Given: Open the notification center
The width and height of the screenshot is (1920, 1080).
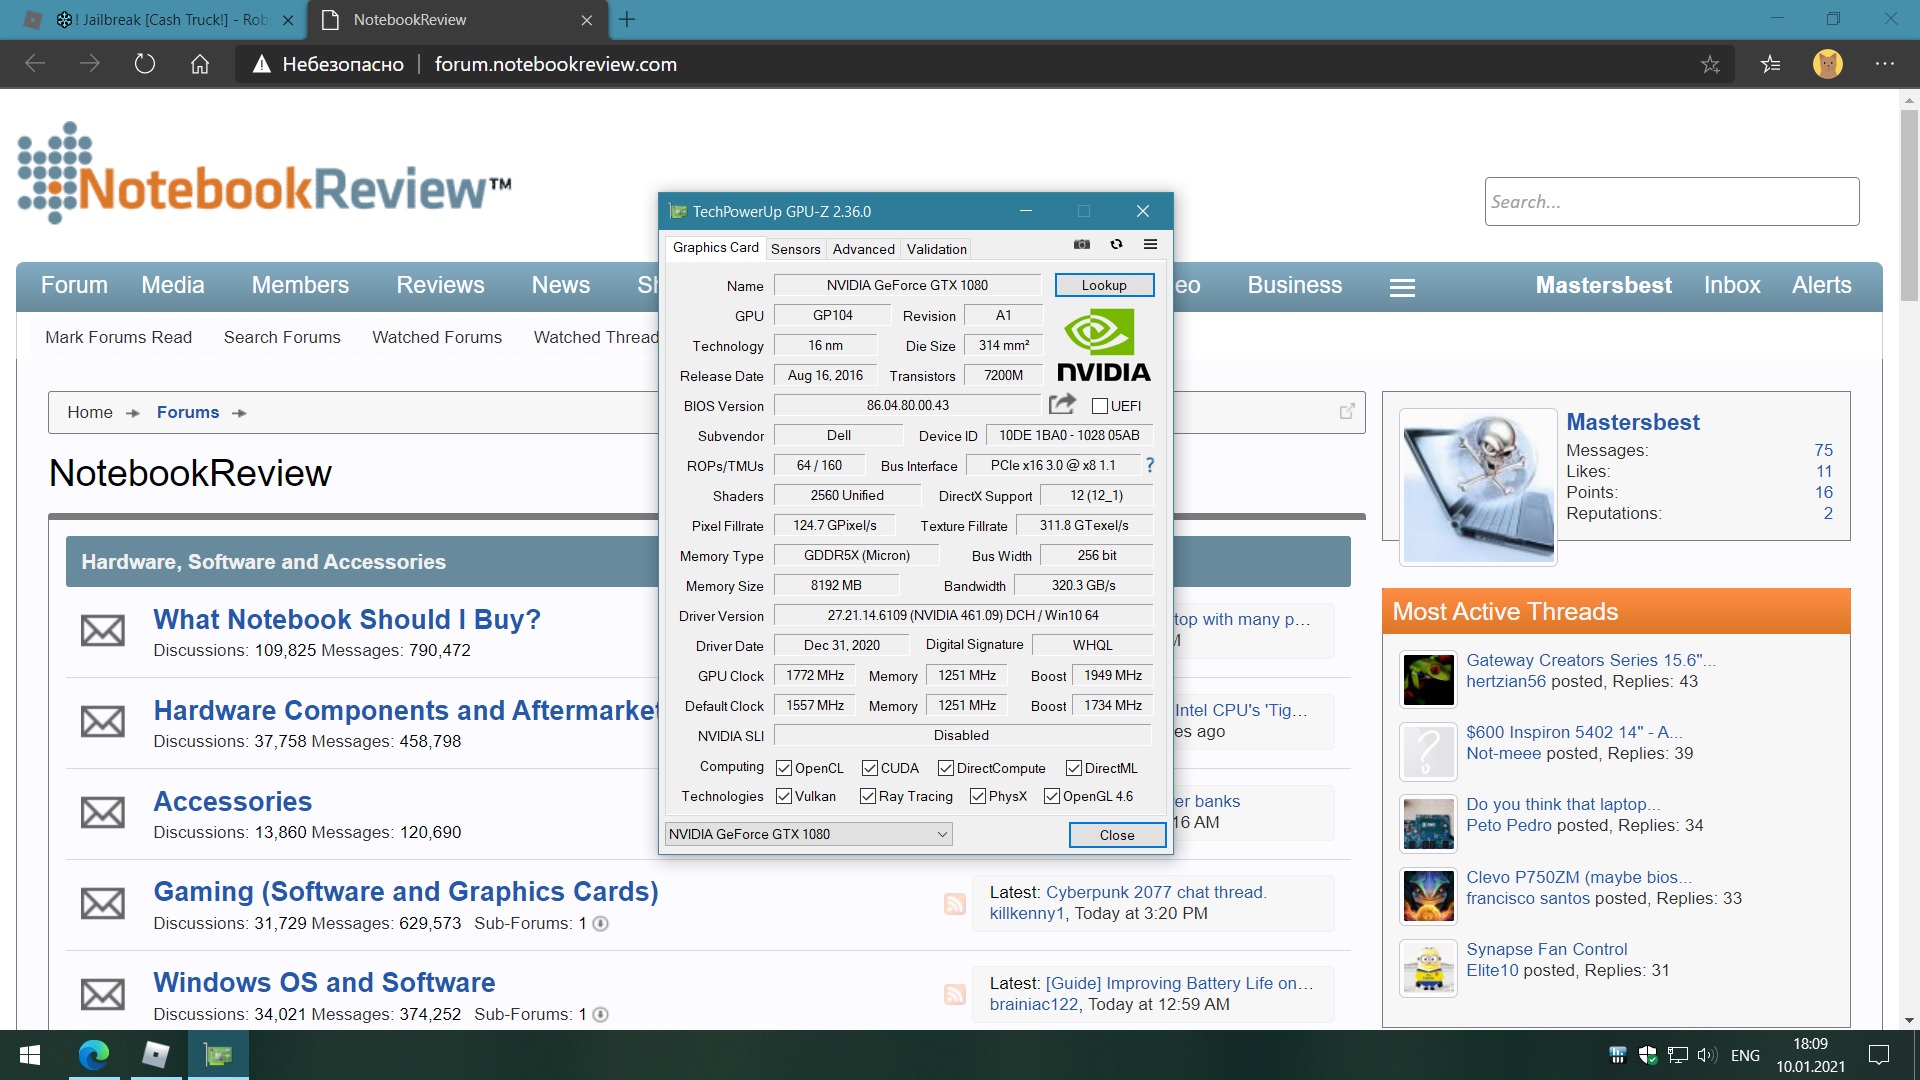Looking at the screenshot, I should coord(1878,1055).
